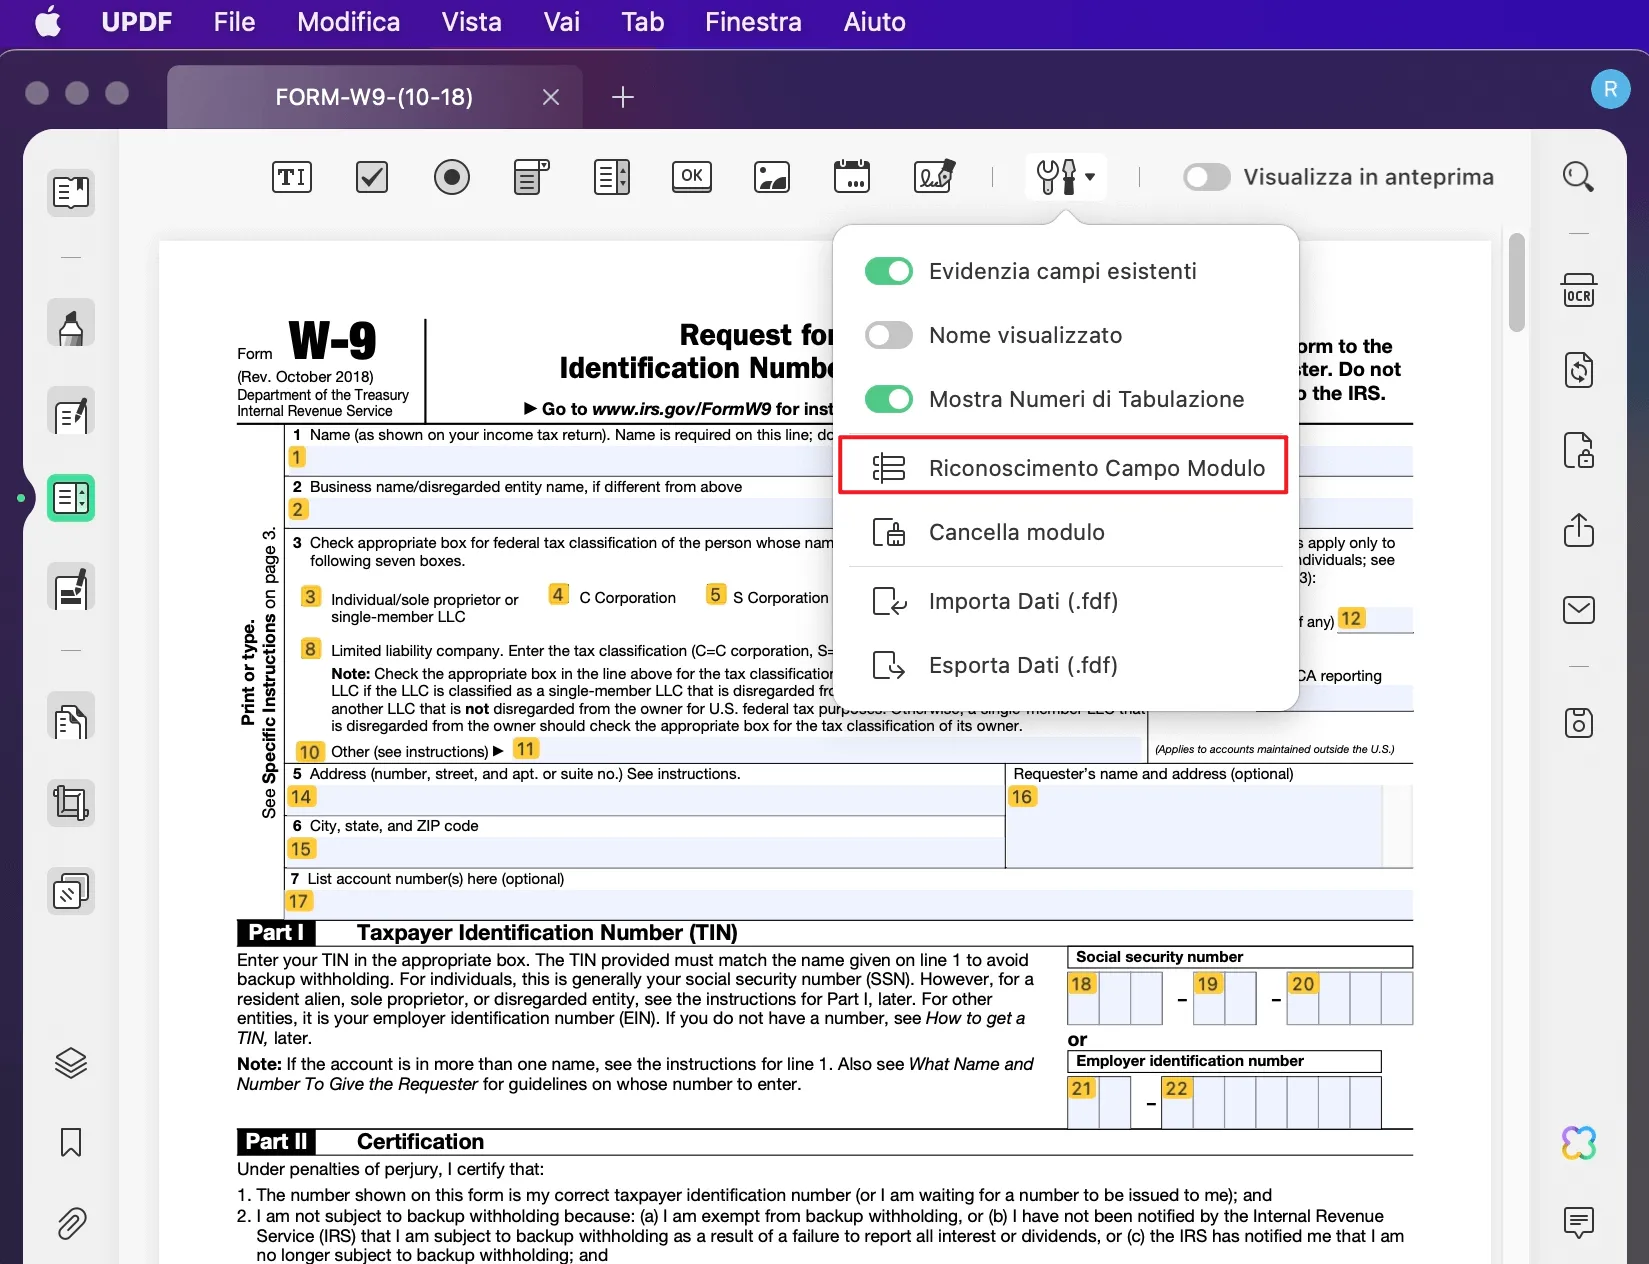Open the Prepare Form sidebar tool
The width and height of the screenshot is (1649, 1264).
point(71,498)
